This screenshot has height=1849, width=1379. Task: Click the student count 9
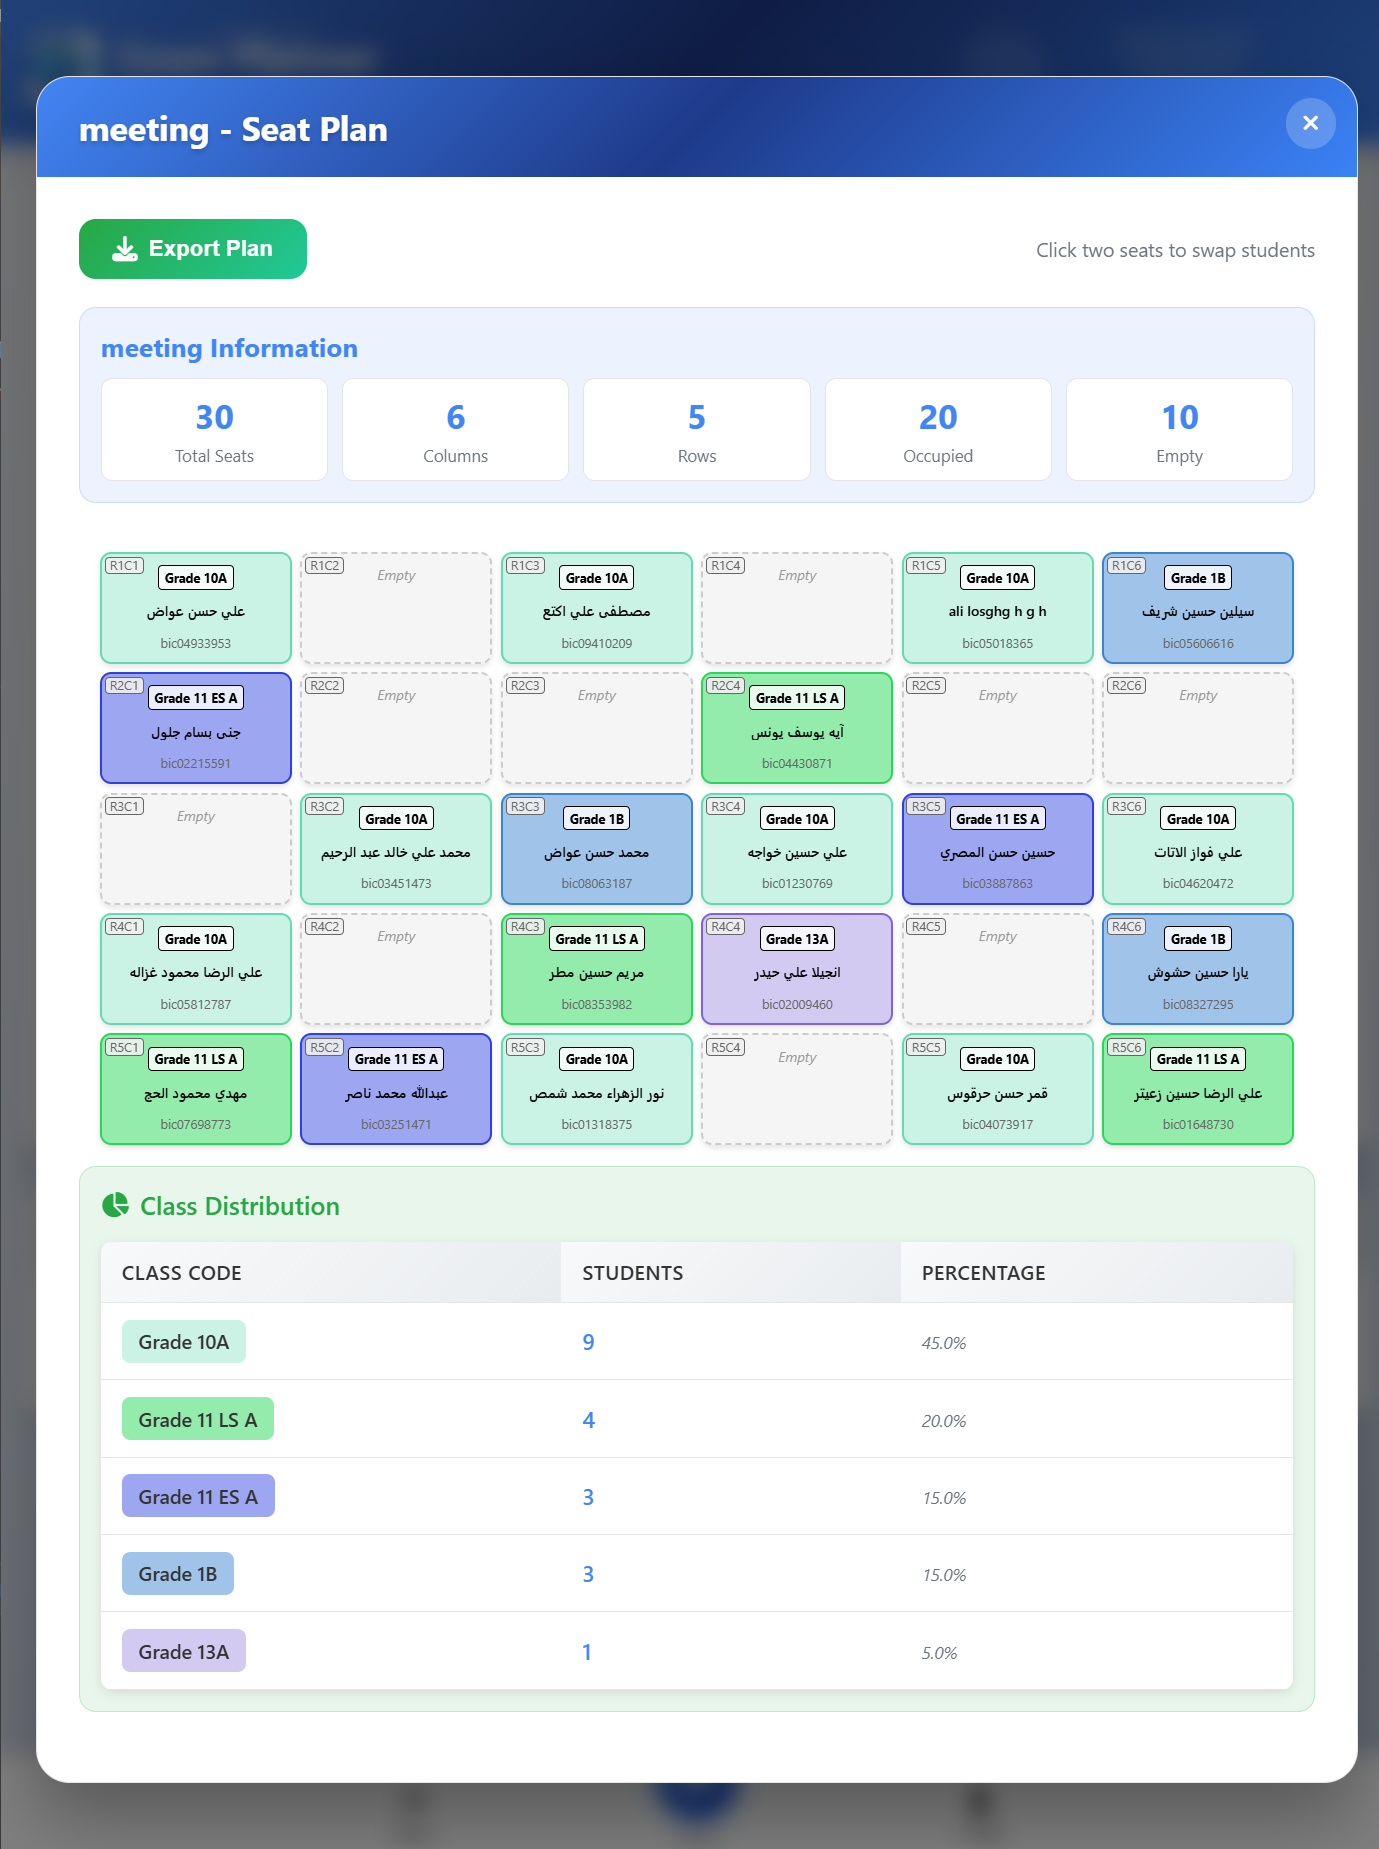coord(588,1342)
